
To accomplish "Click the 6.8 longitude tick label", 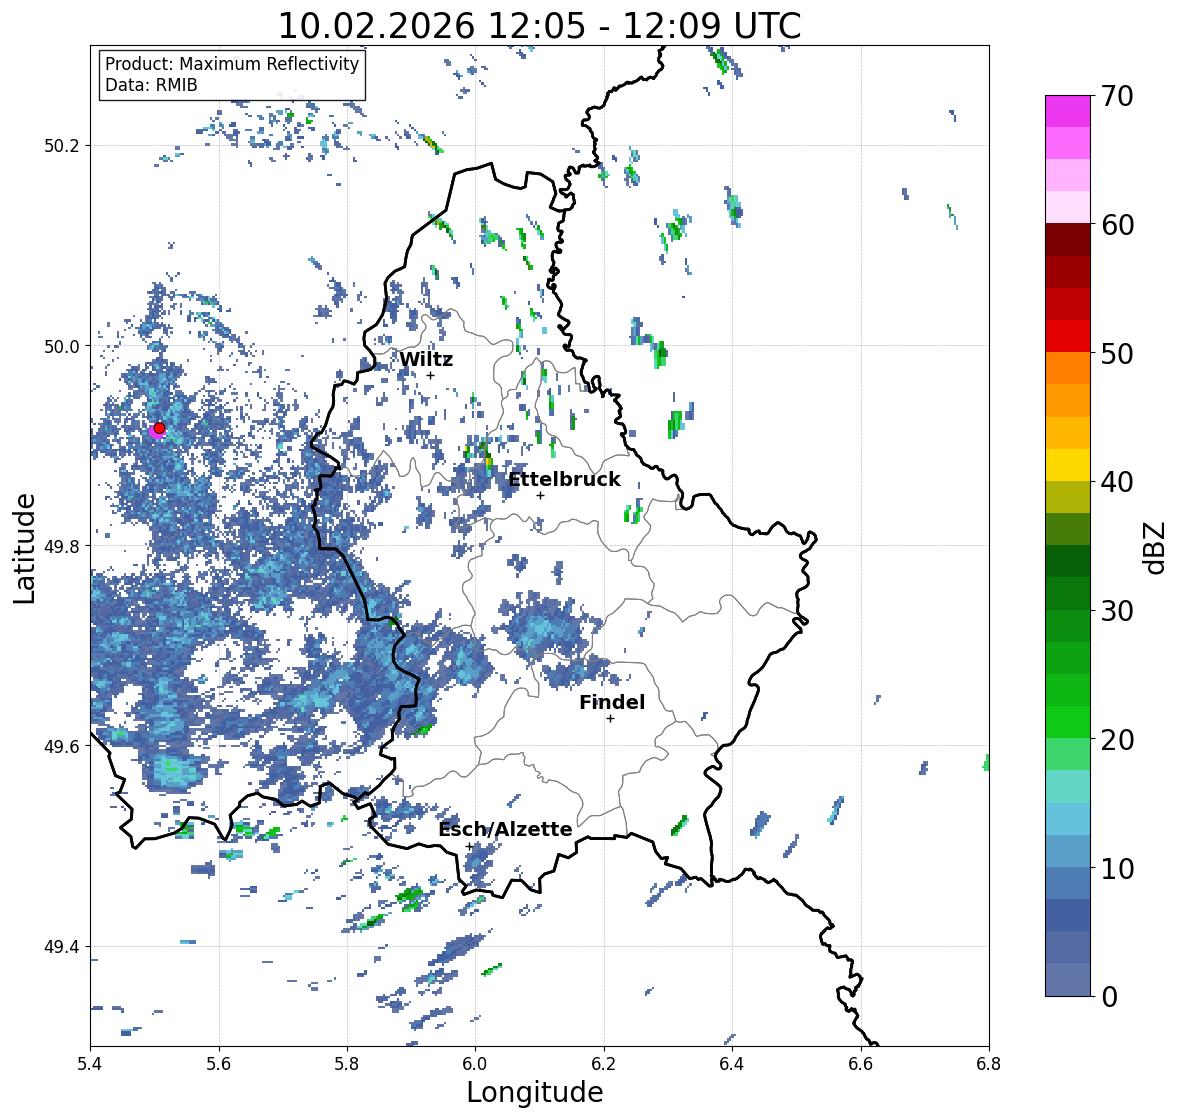I will point(989,1064).
